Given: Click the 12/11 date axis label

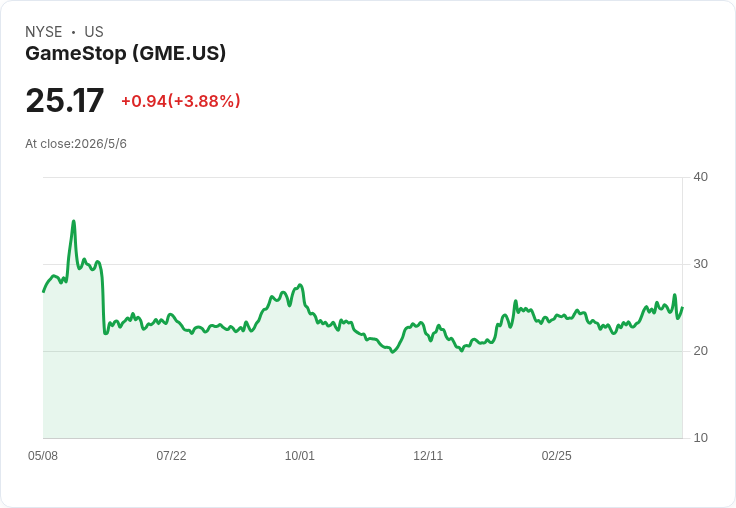Looking at the screenshot, I should (428, 456).
